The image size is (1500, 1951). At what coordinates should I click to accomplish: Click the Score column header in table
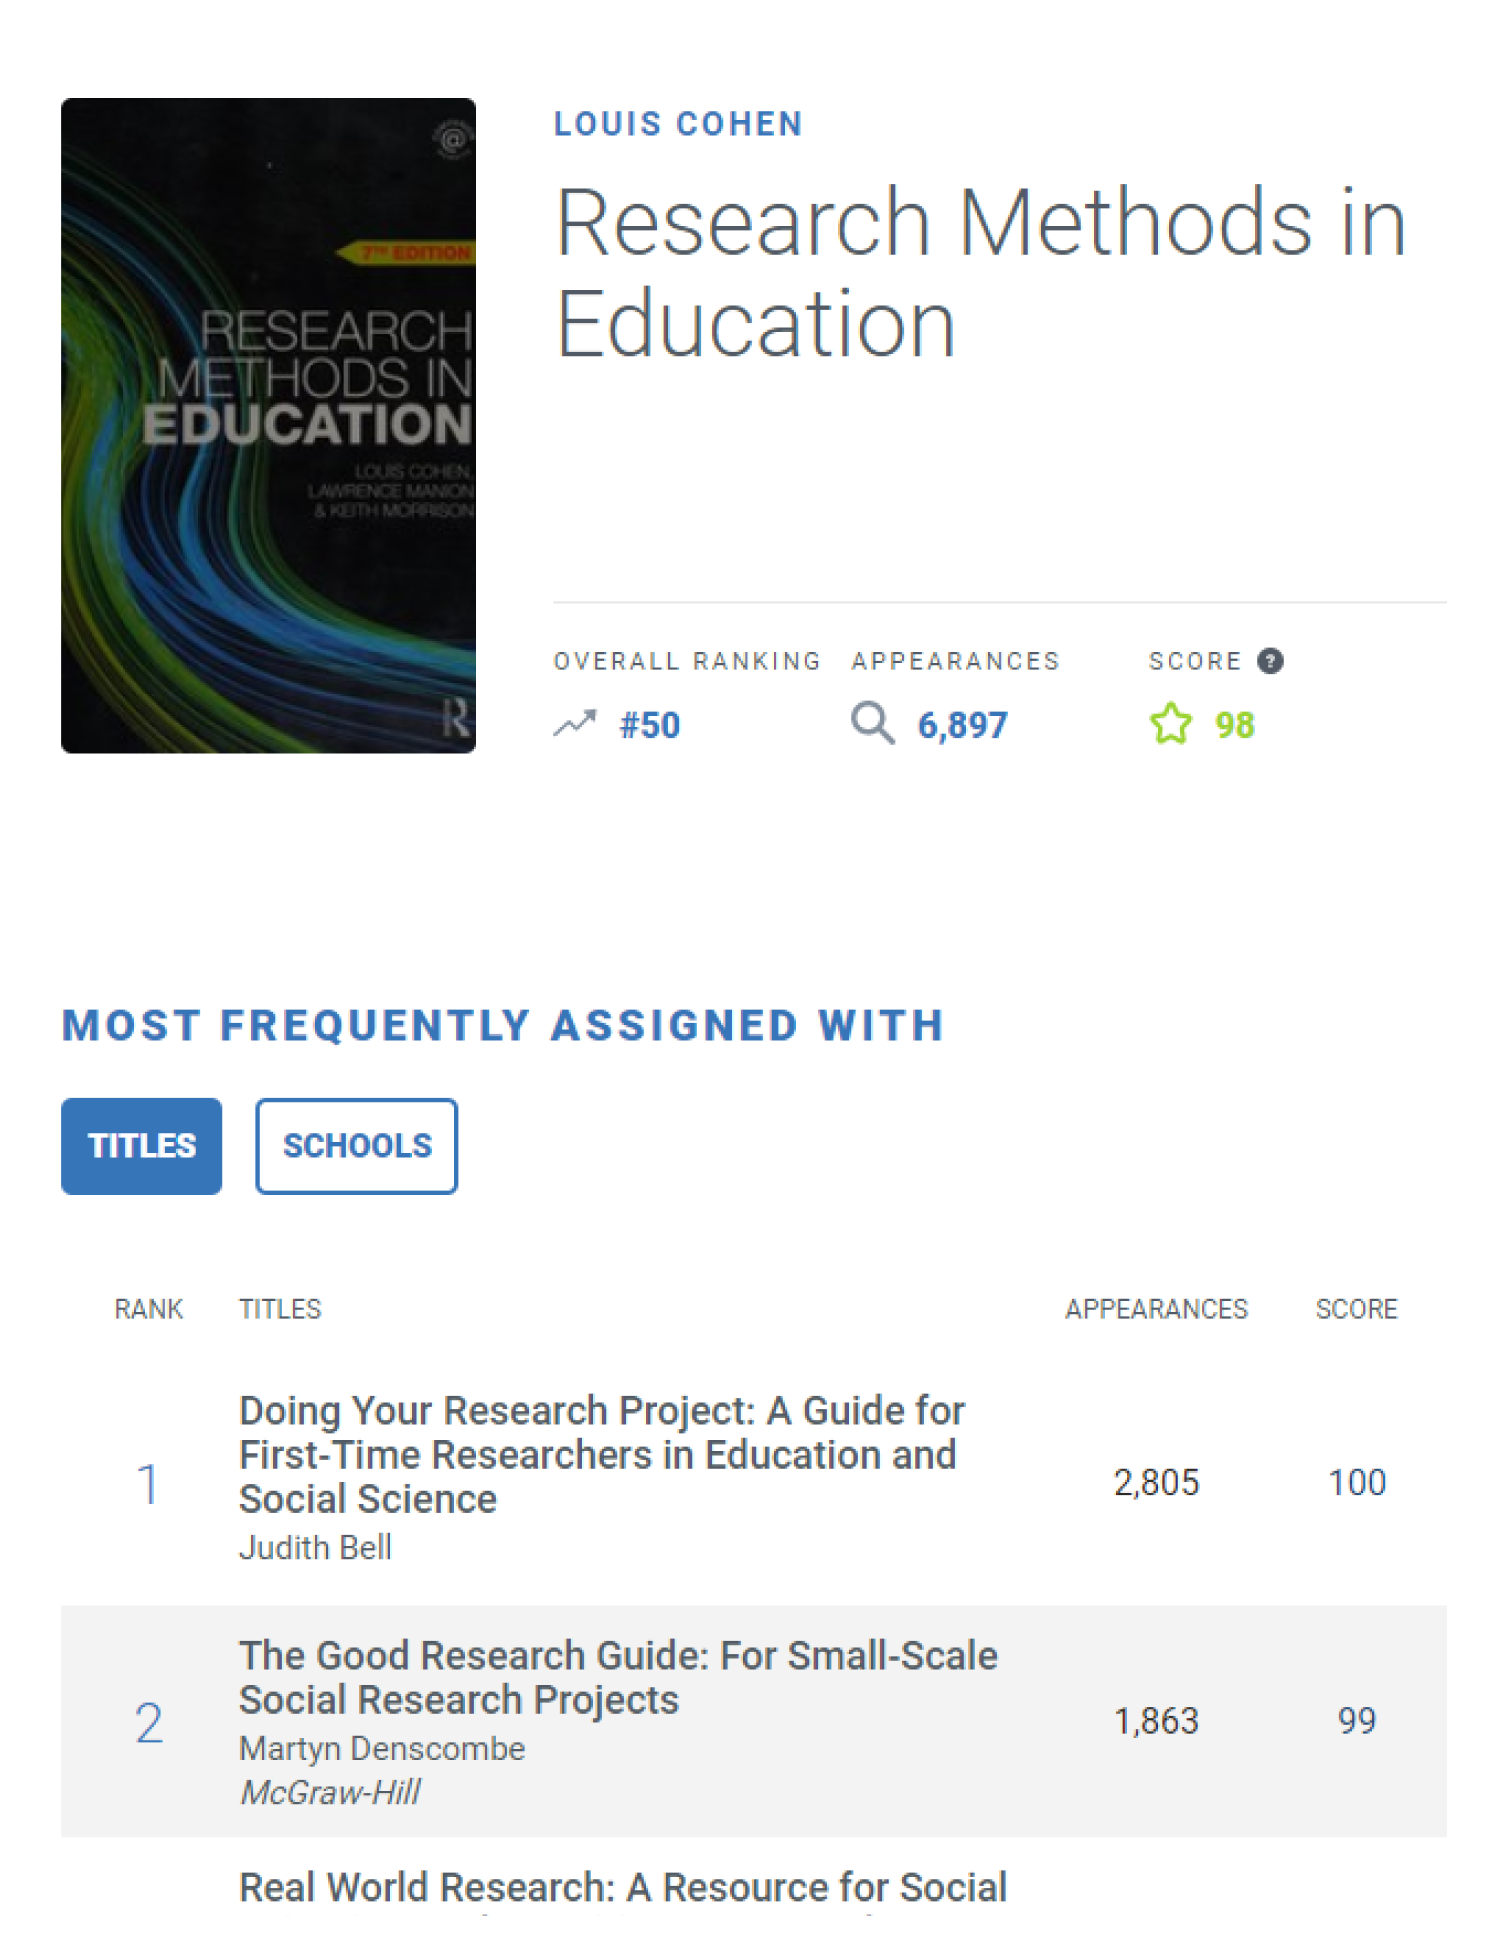[x=1356, y=1309]
